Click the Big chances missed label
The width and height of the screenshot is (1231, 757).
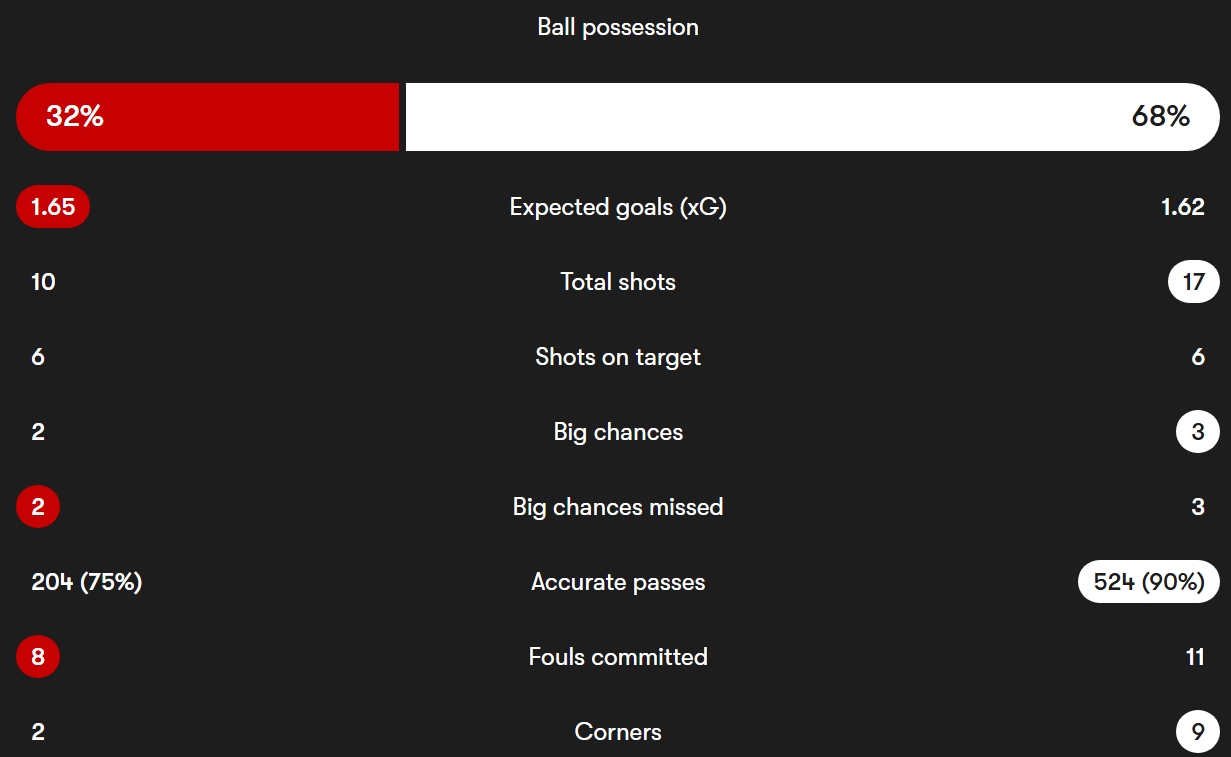click(x=618, y=507)
